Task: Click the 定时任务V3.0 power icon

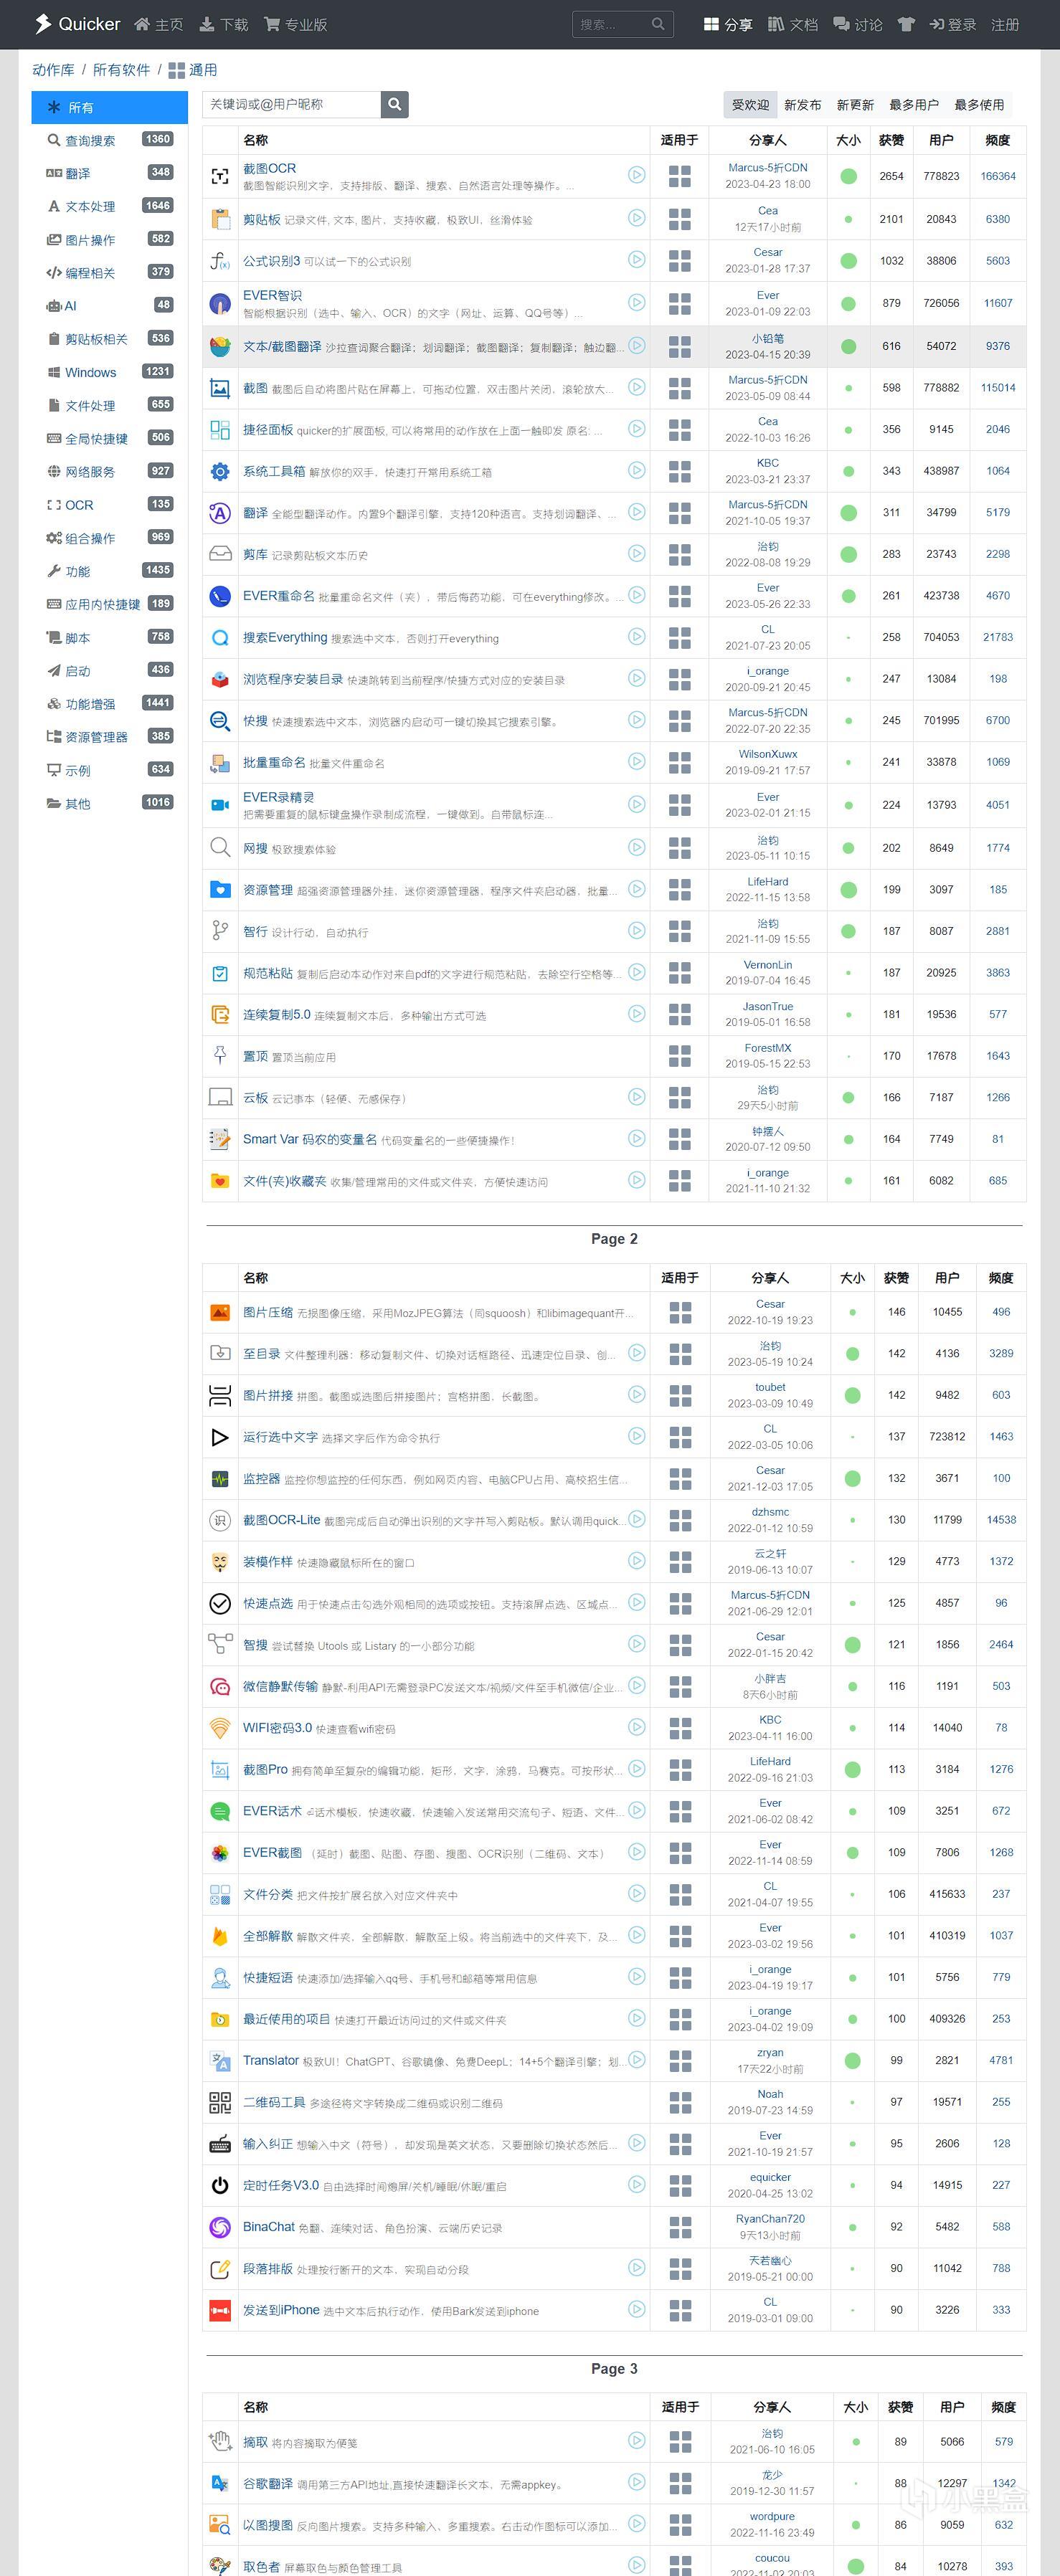Action: click(x=220, y=2185)
